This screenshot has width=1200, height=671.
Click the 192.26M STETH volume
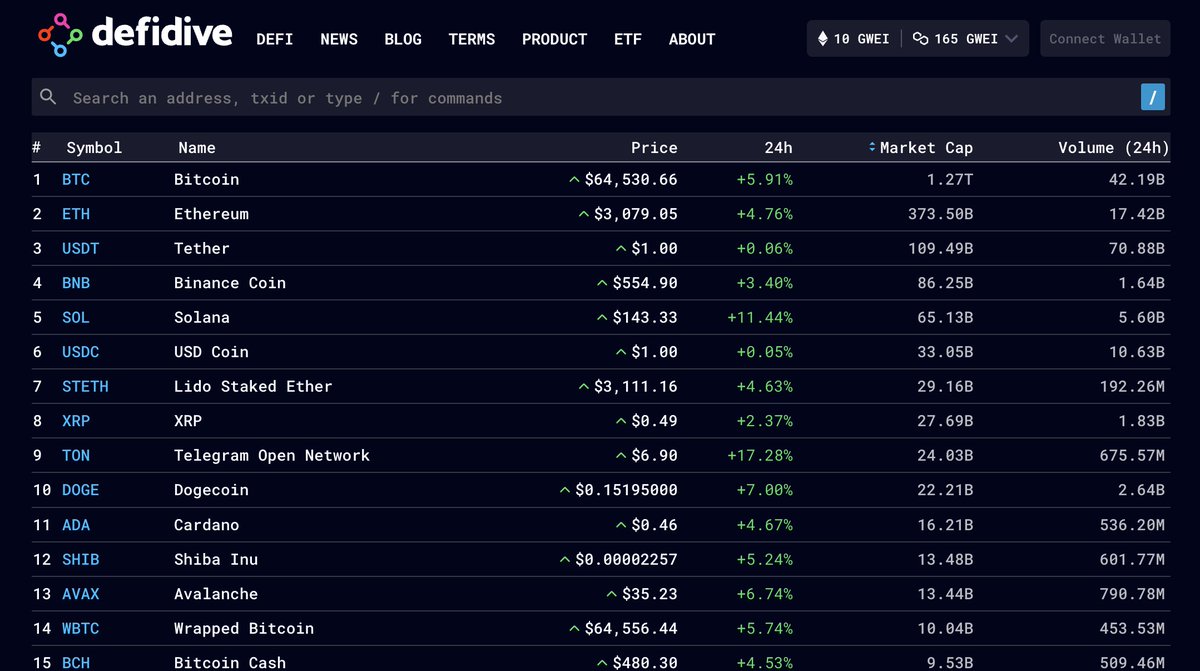pyautogui.click(x=1132, y=387)
